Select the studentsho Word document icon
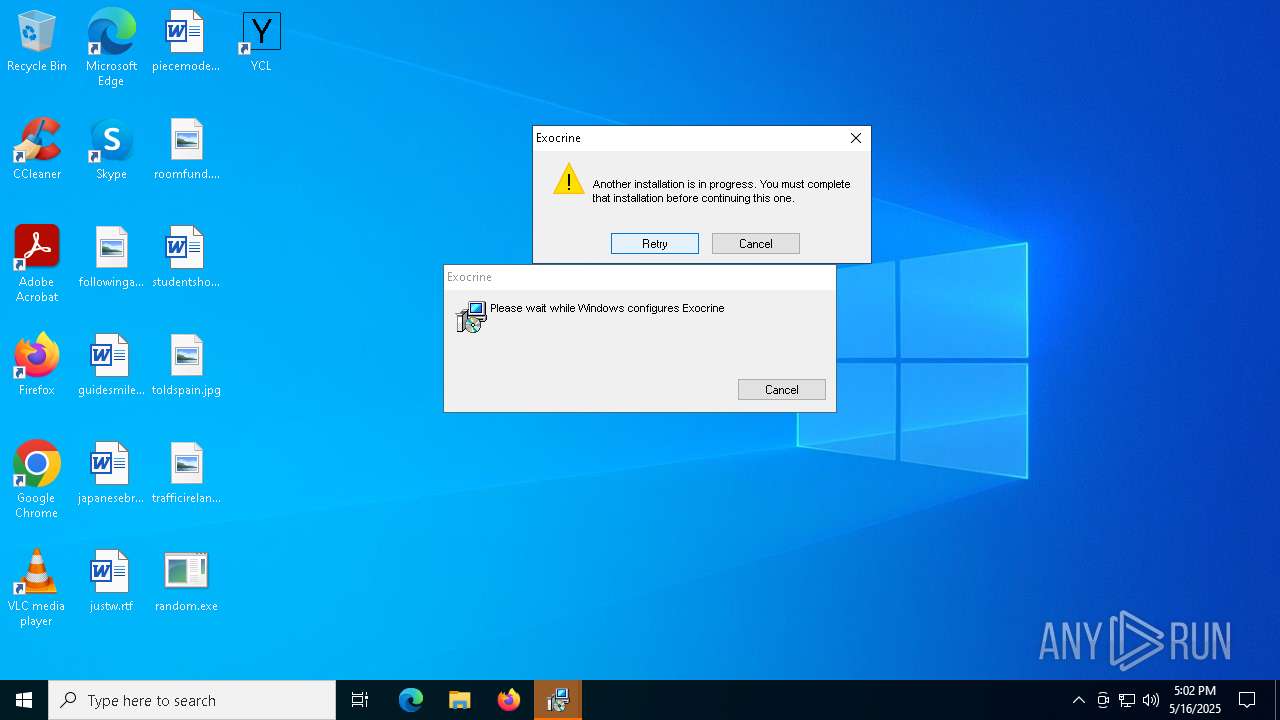This screenshot has width=1280, height=720. [x=186, y=258]
